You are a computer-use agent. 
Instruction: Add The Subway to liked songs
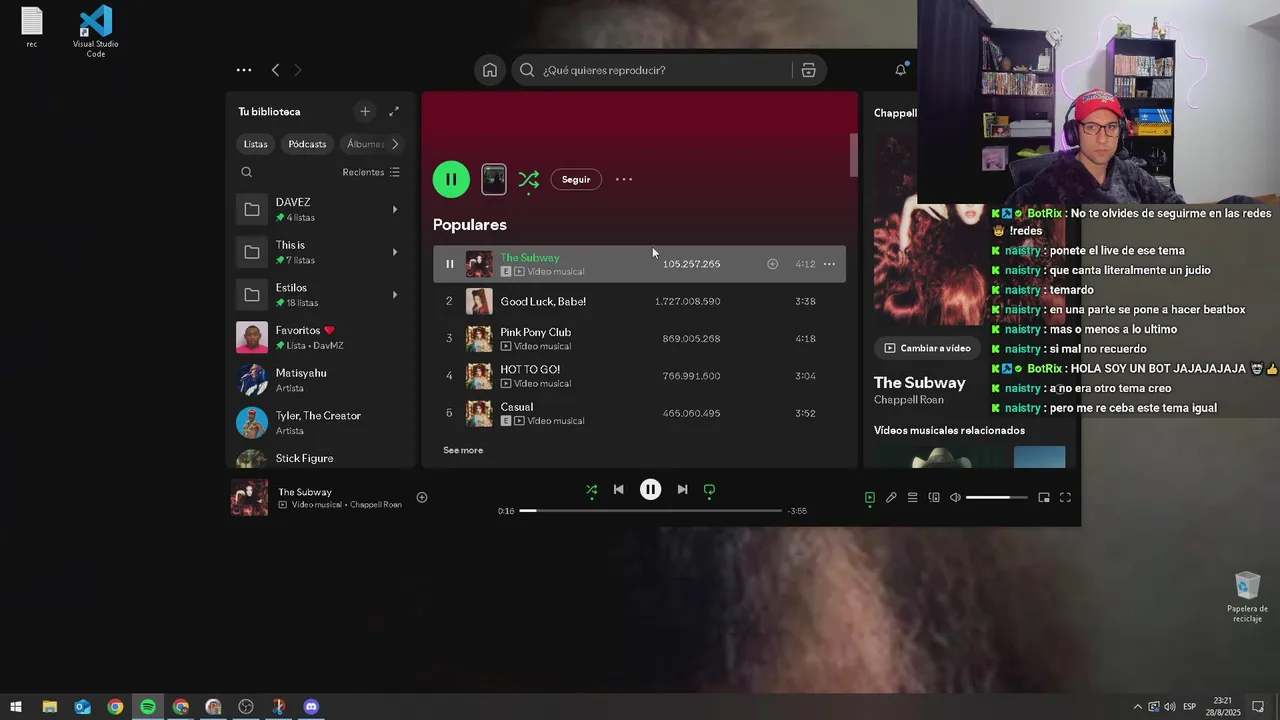[x=772, y=264]
